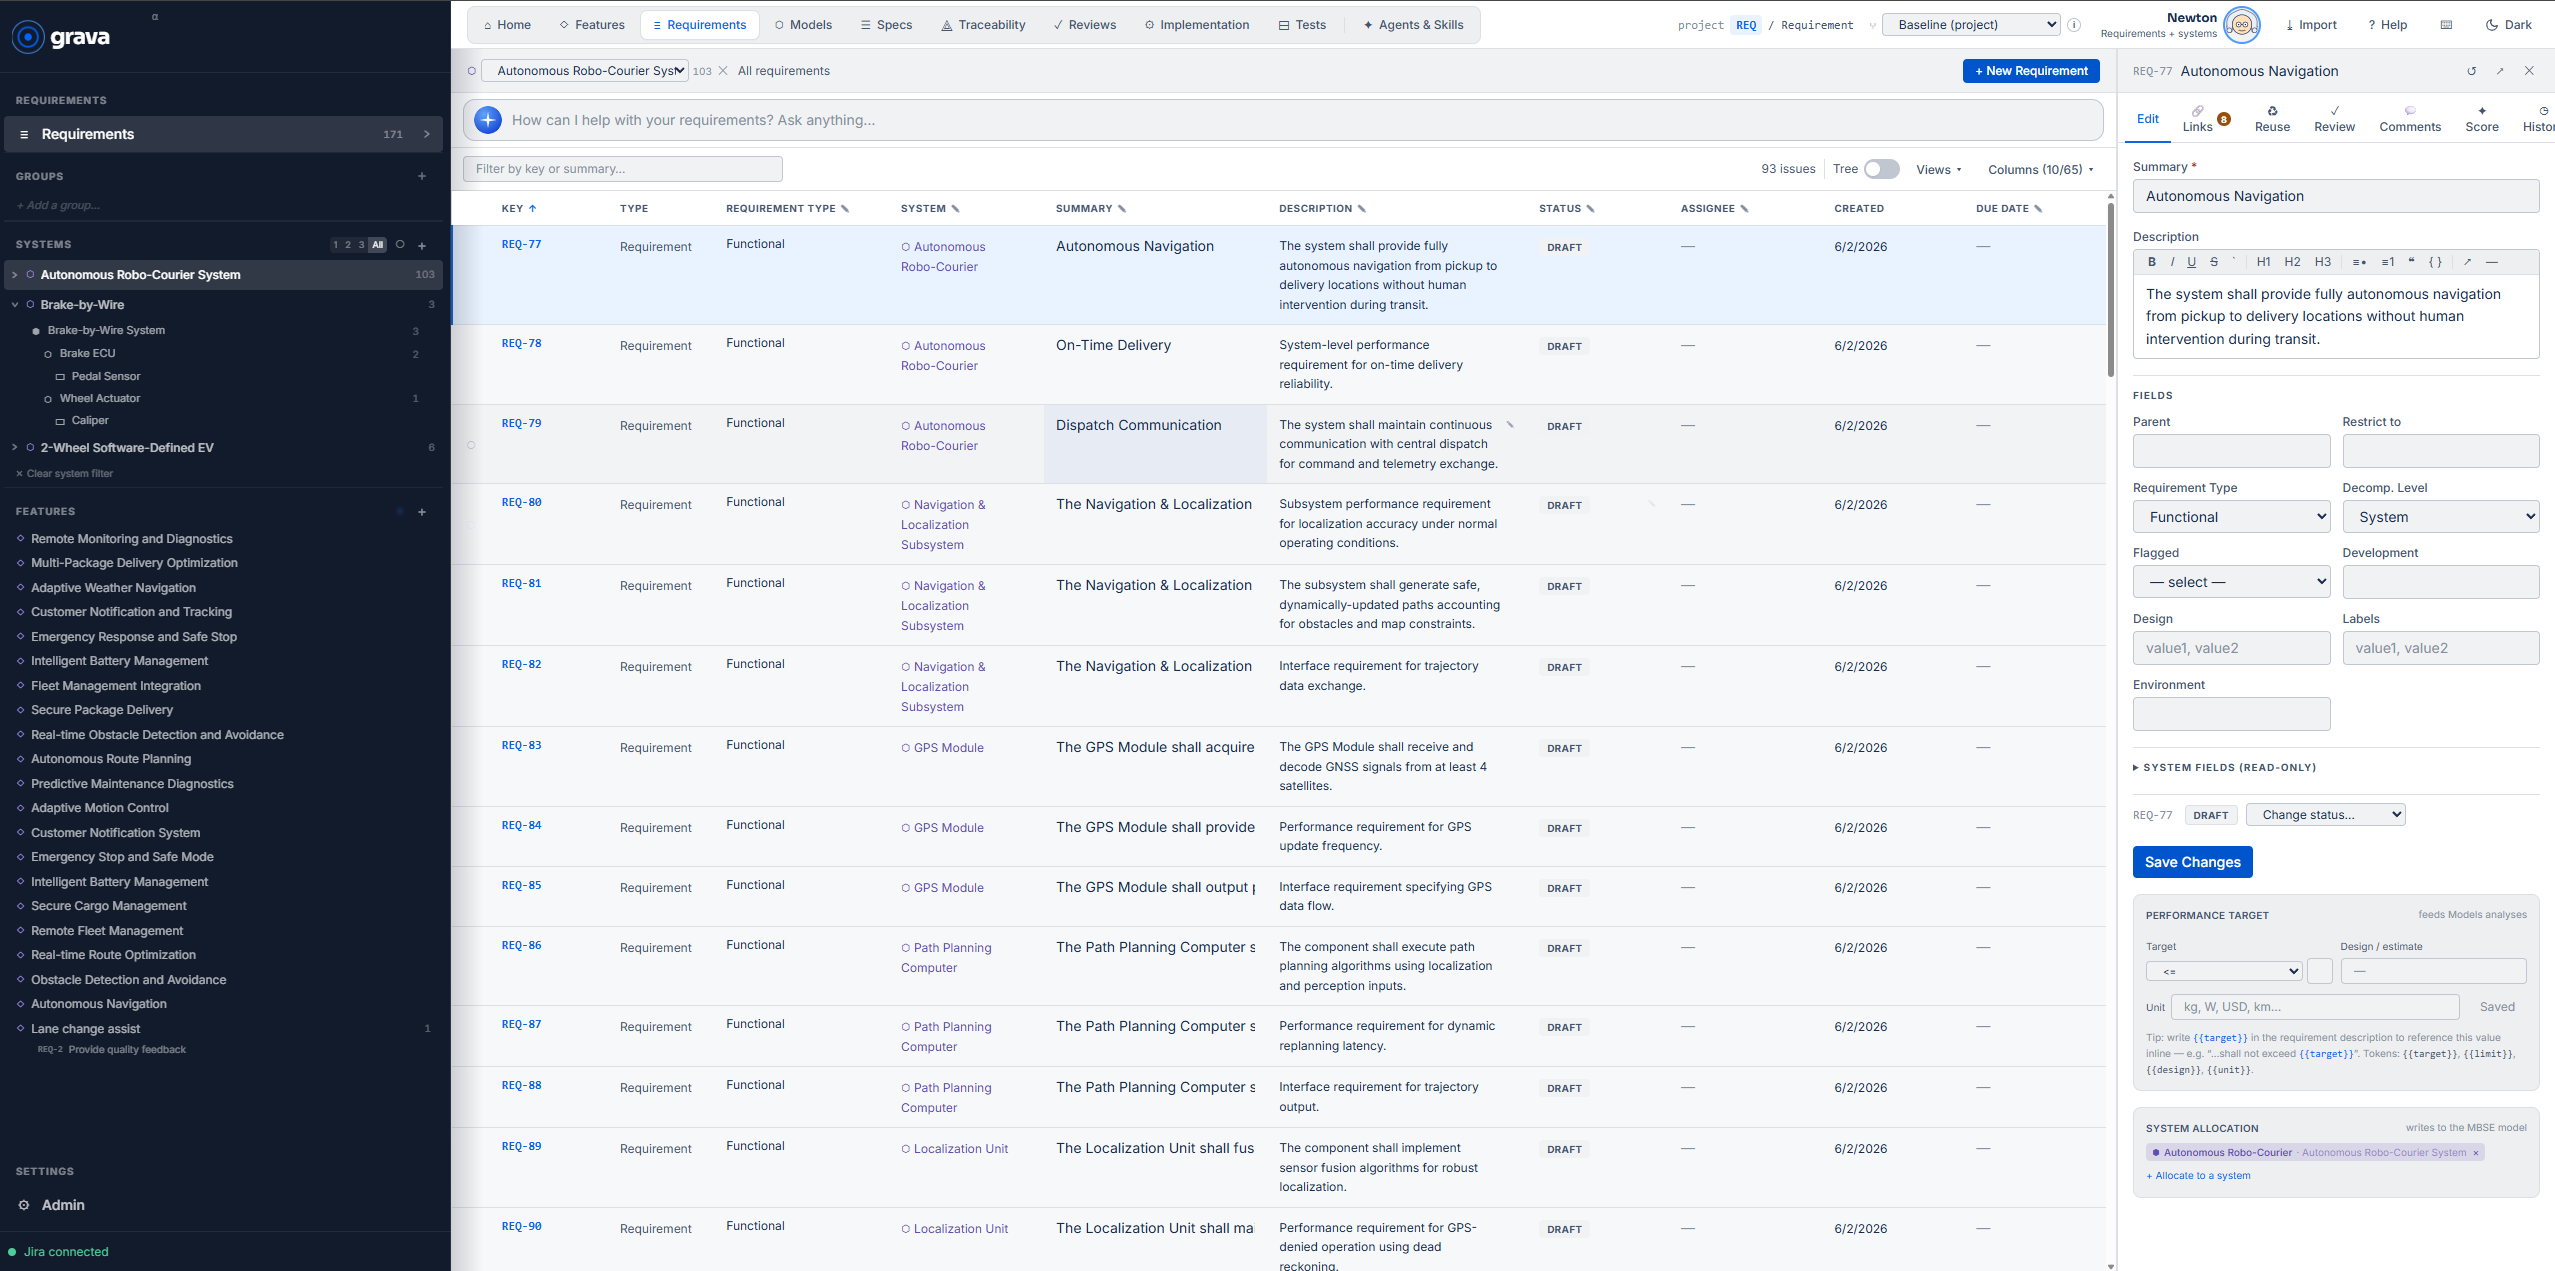Click Allocate to a system link
The height and width of the screenshot is (1271, 2555).
(2198, 1176)
